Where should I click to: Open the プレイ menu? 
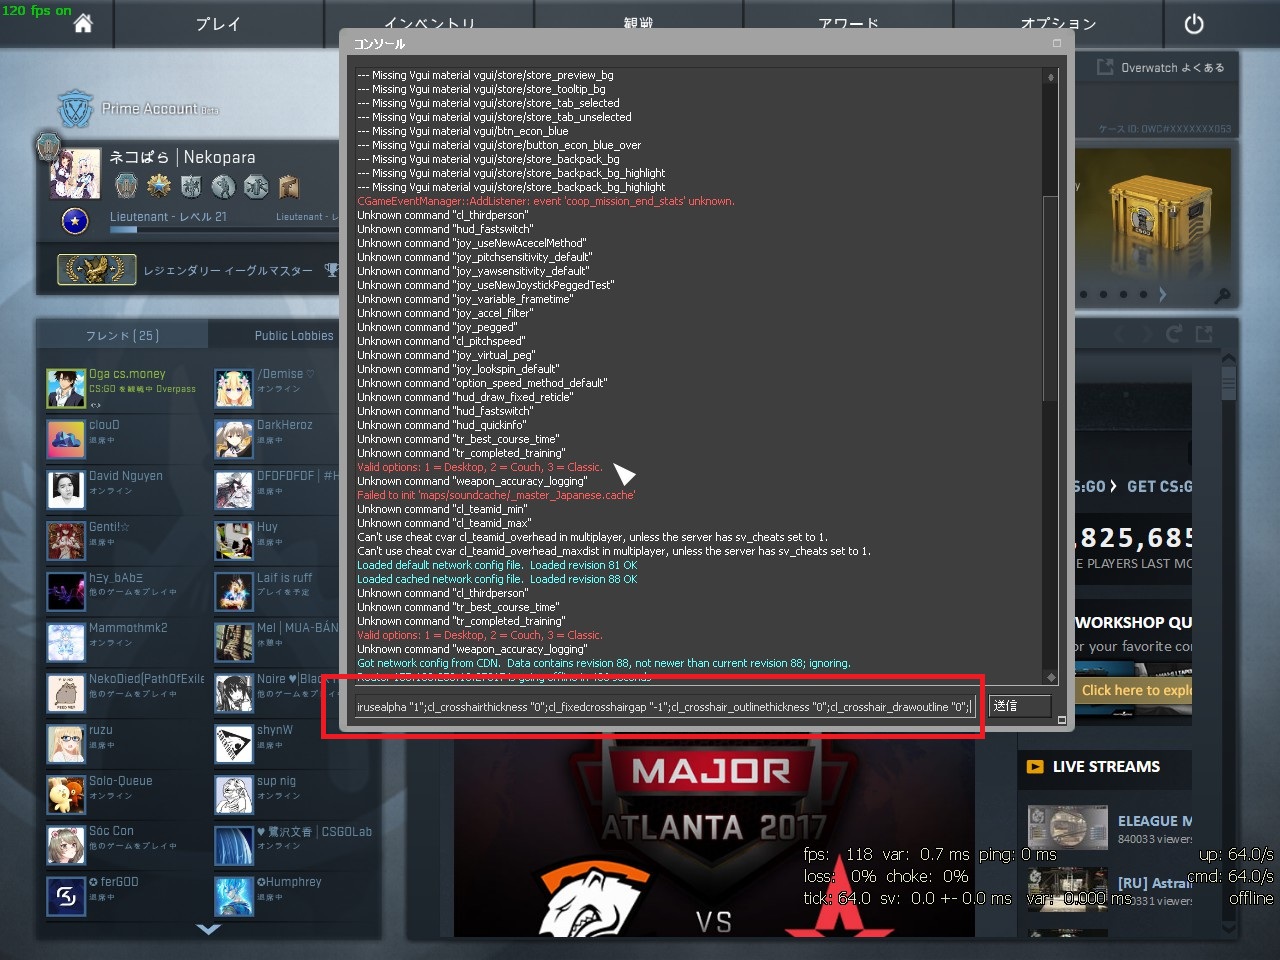[218, 24]
